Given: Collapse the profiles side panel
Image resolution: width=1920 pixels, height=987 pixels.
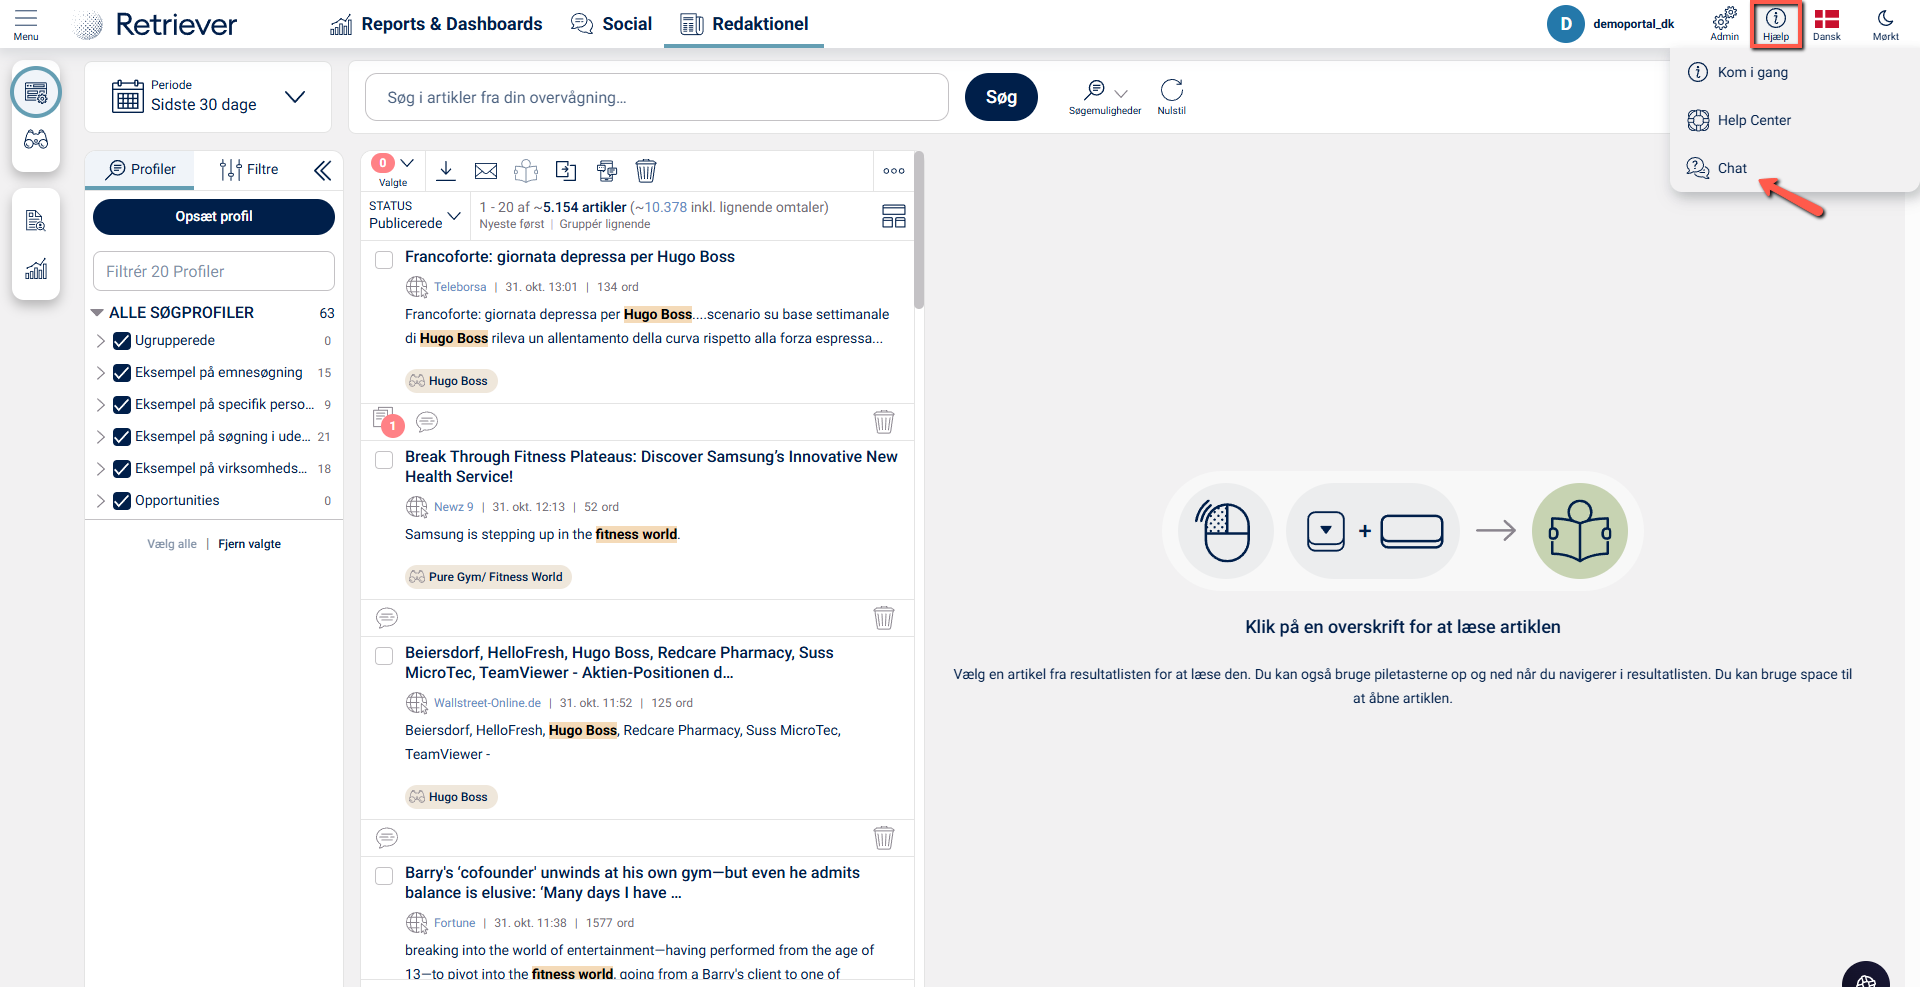Looking at the screenshot, I should [x=322, y=170].
